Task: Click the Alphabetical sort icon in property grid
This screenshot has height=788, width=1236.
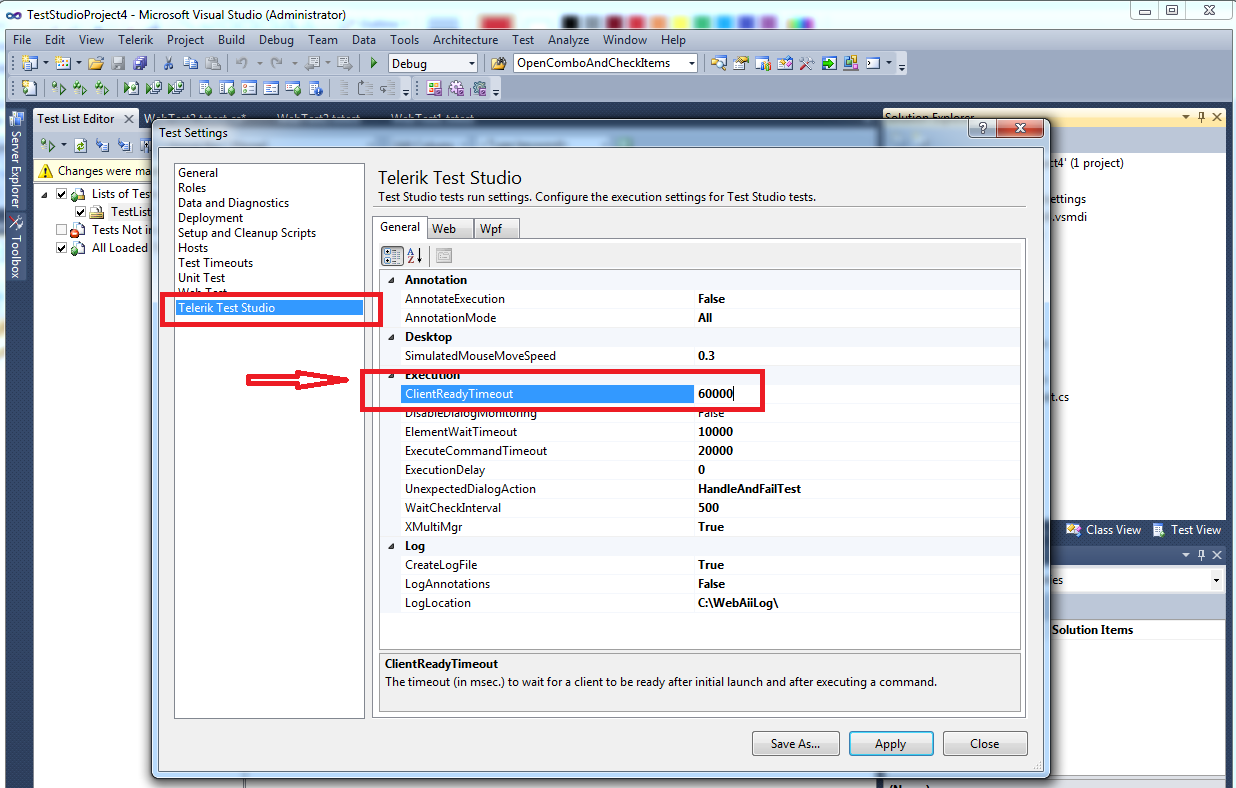Action: [415, 255]
